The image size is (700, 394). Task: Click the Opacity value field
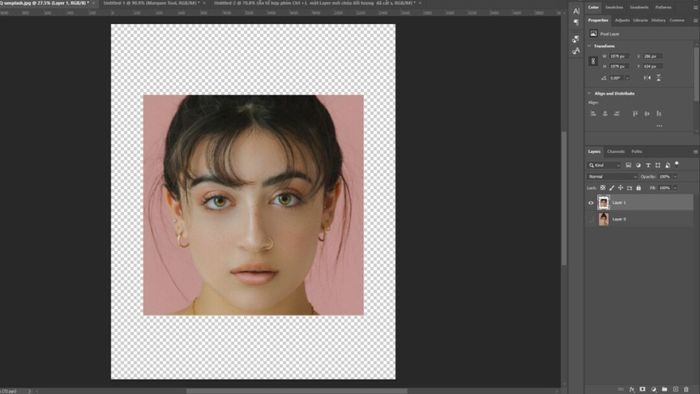(x=665, y=177)
